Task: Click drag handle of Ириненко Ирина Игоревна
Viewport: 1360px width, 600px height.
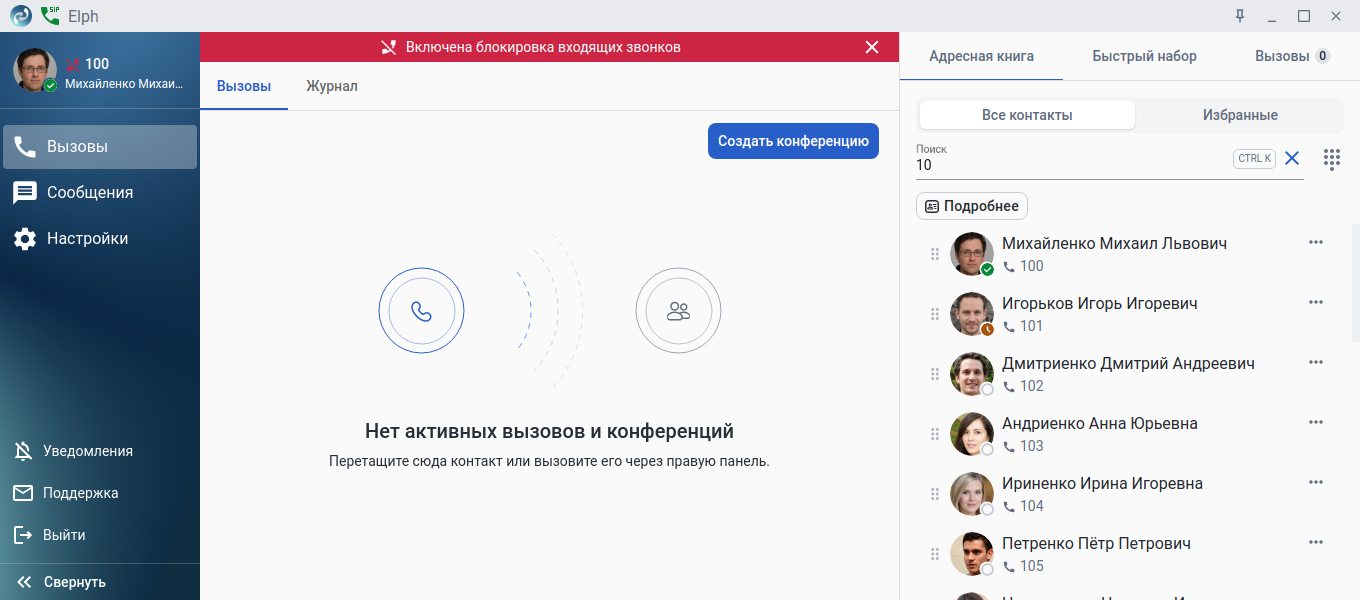Action: pyautogui.click(x=935, y=494)
